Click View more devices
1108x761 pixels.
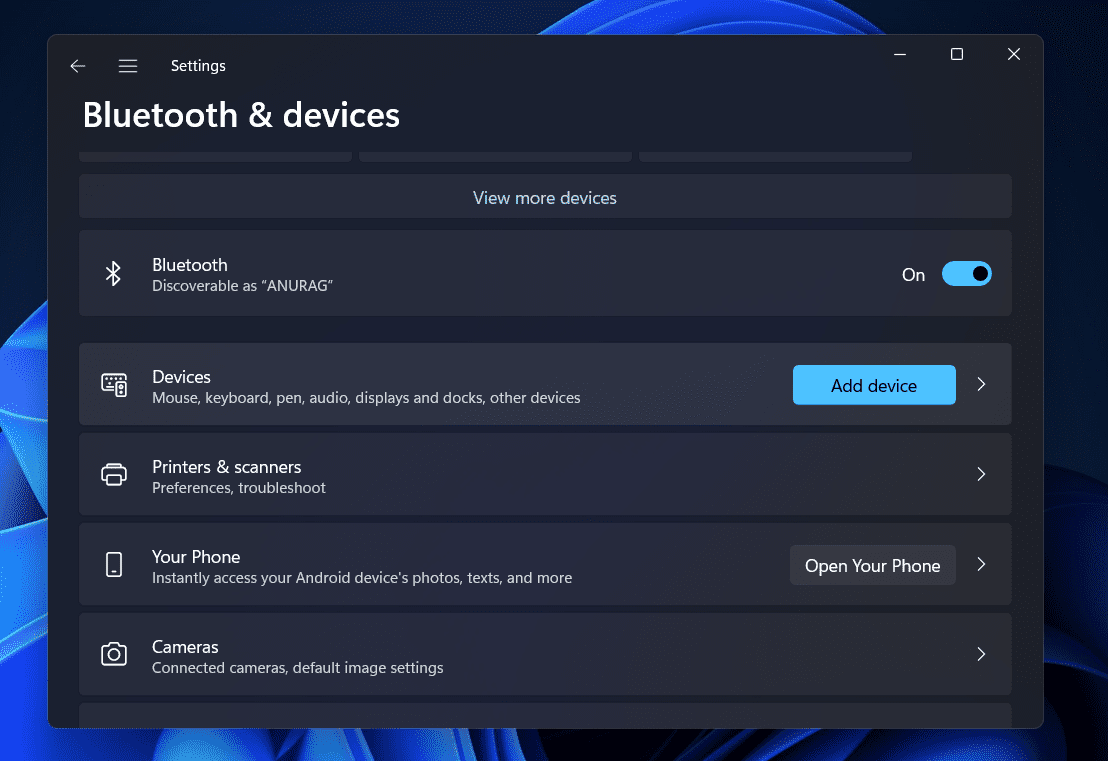click(x=545, y=198)
